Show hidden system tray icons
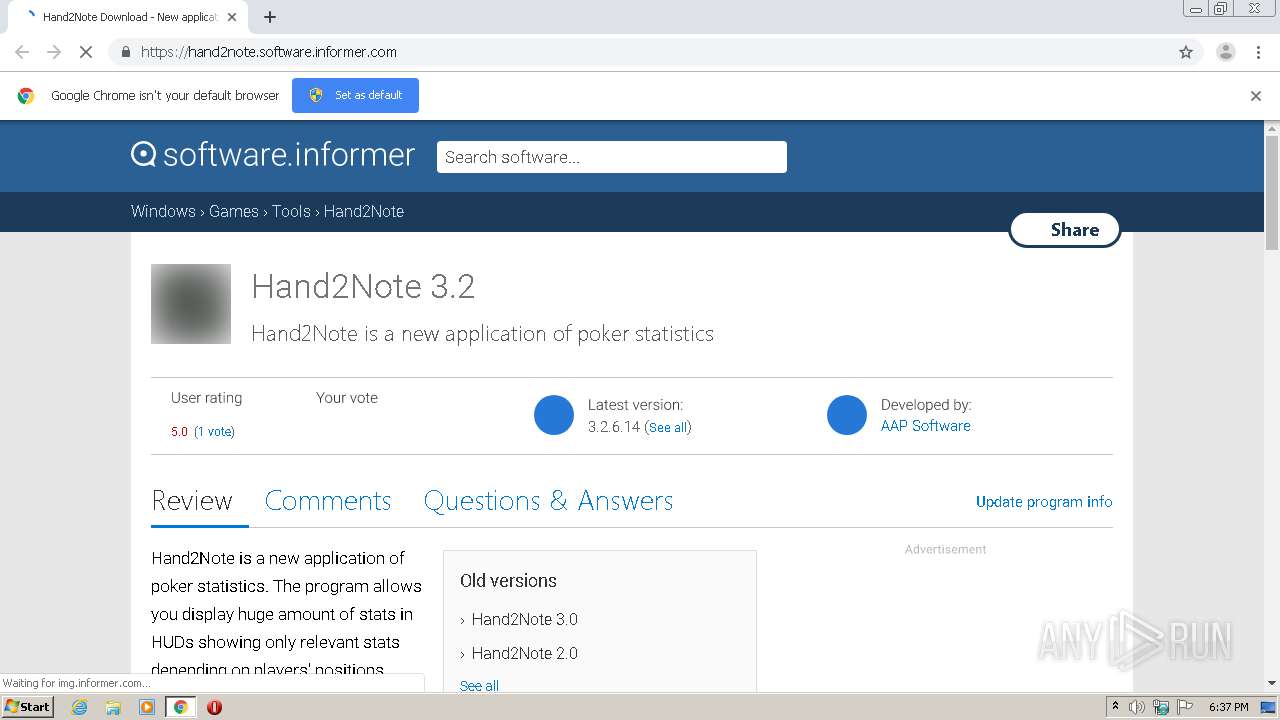Viewport: 1280px width, 720px height. tap(1115, 707)
